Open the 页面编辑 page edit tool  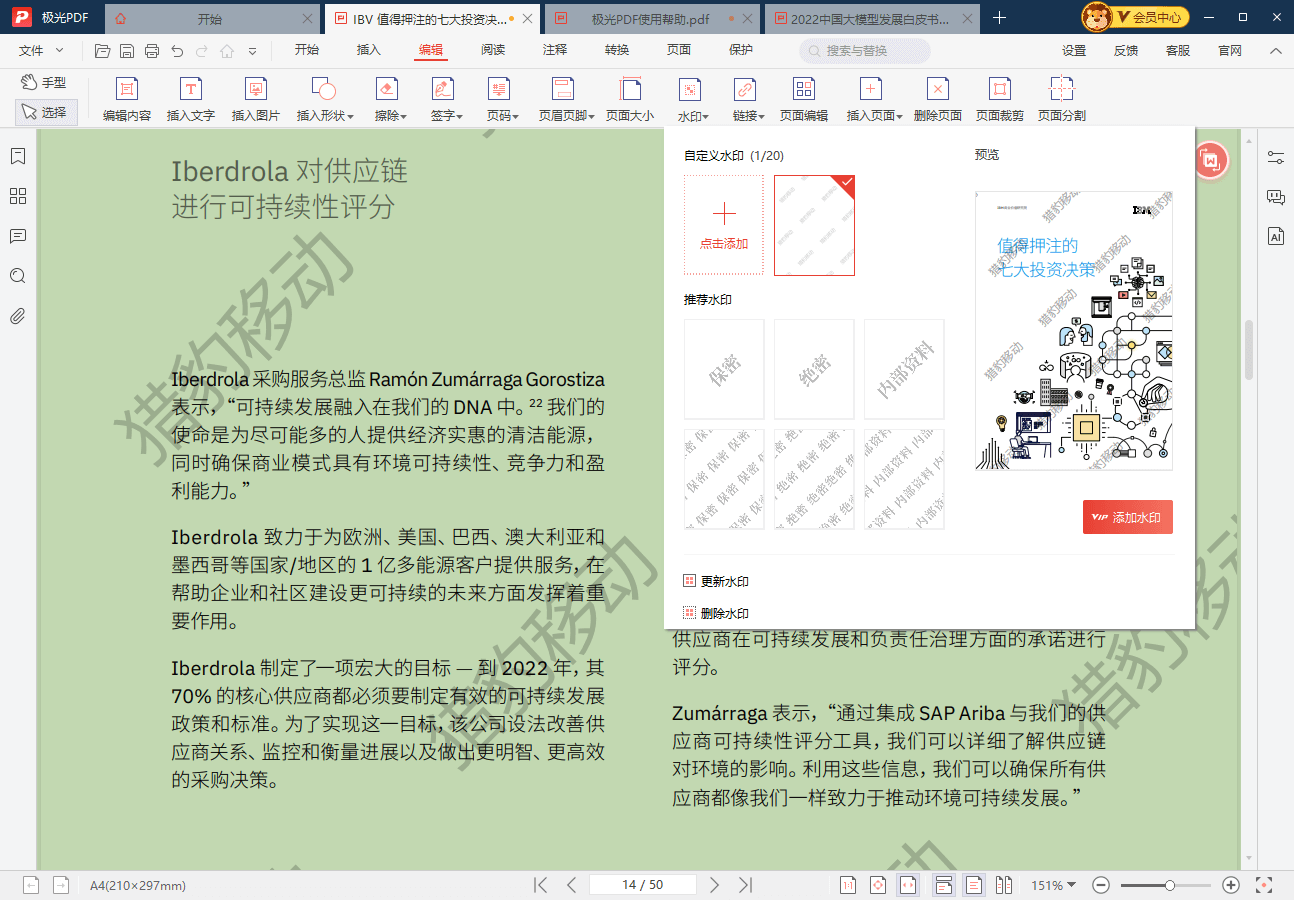click(804, 100)
